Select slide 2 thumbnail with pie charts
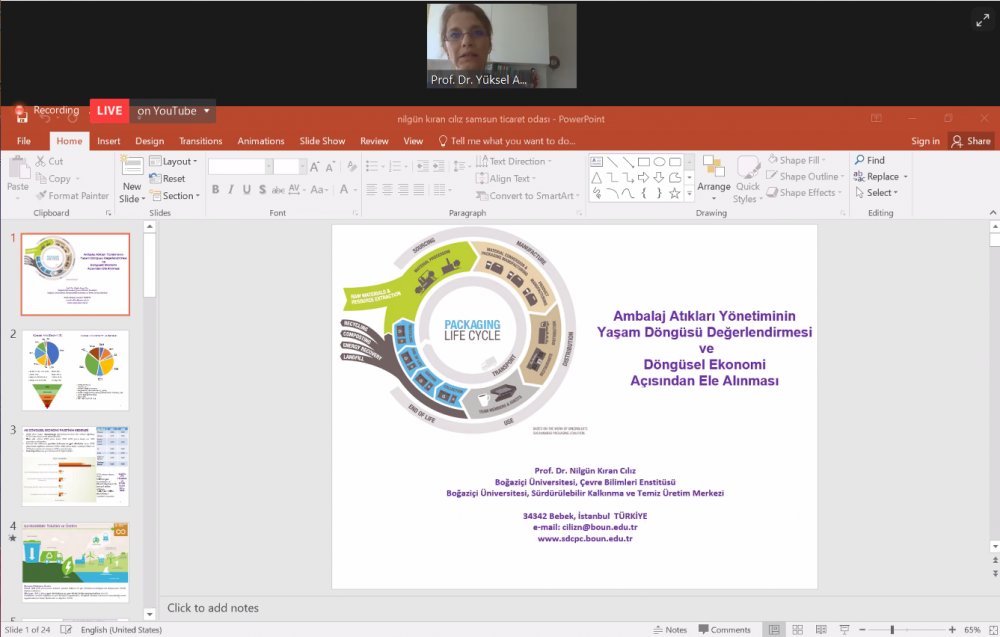 point(75,370)
